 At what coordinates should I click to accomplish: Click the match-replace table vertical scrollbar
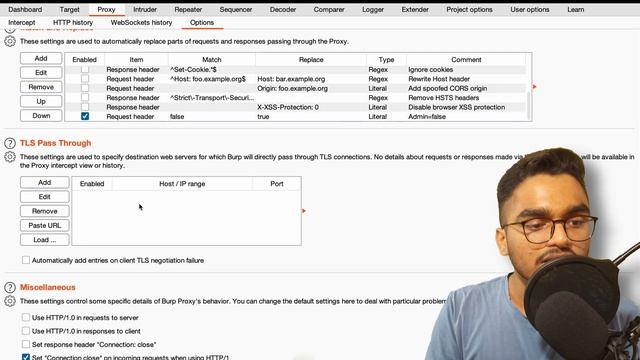tap(529, 106)
